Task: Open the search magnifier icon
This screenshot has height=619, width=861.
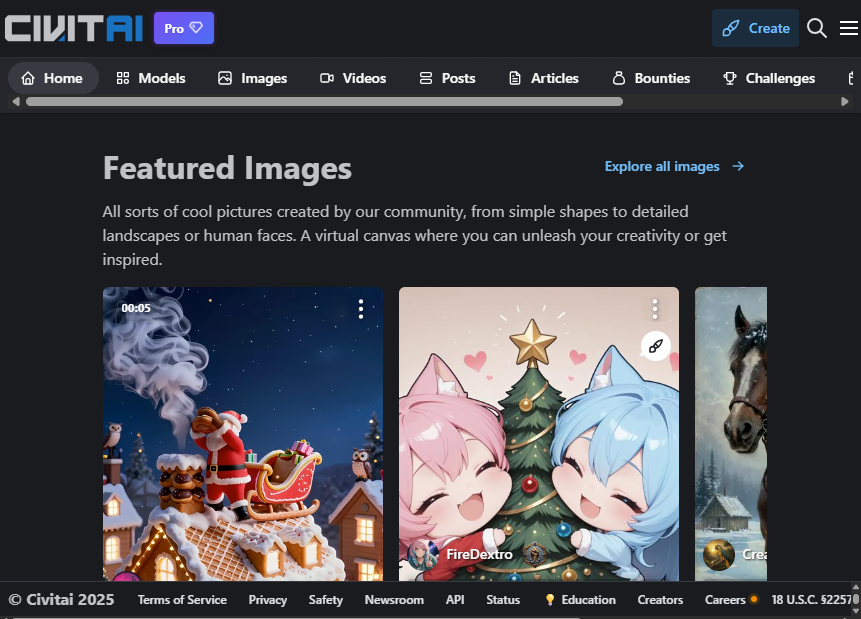Action: (x=817, y=28)
